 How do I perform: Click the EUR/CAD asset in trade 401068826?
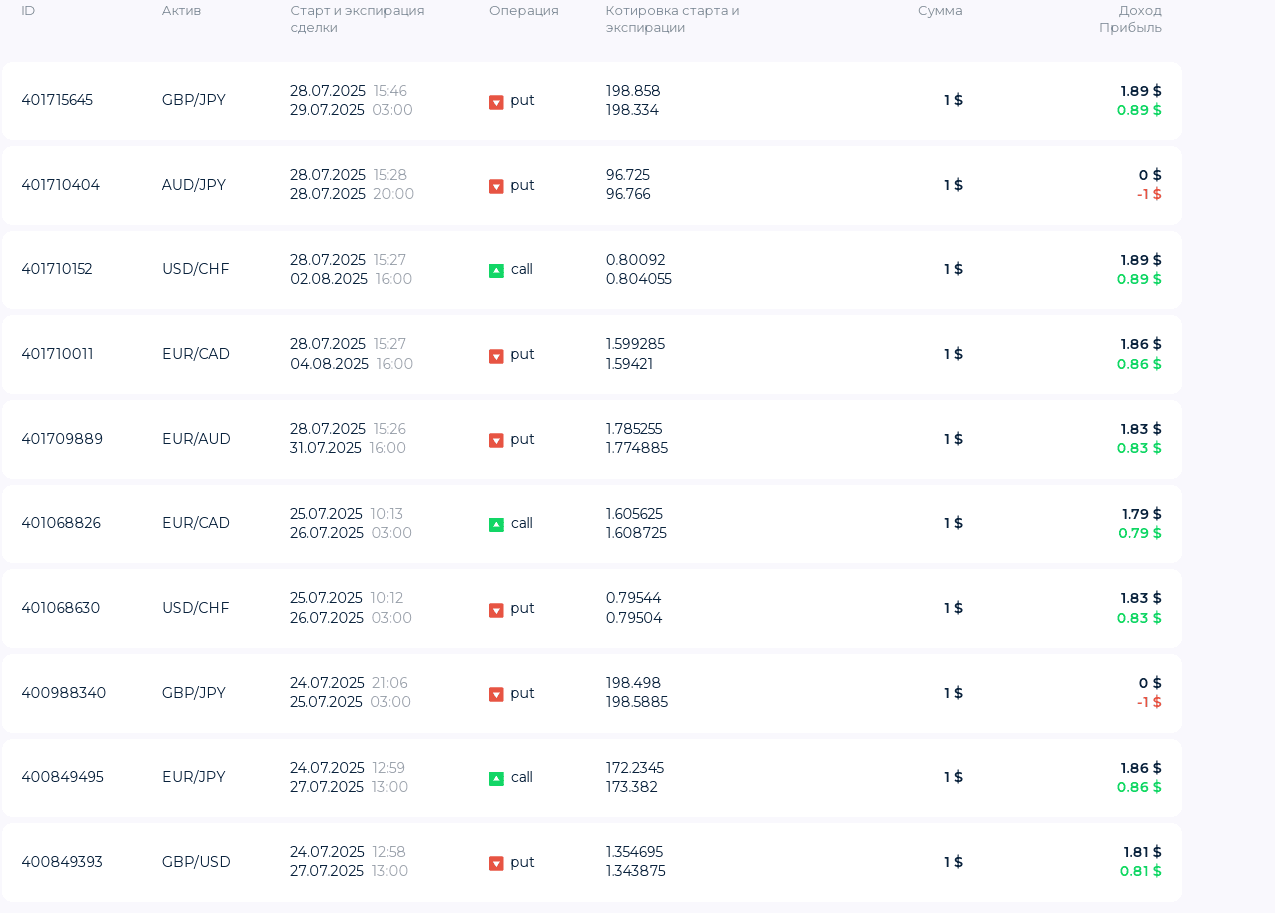(x=196, y=523)
